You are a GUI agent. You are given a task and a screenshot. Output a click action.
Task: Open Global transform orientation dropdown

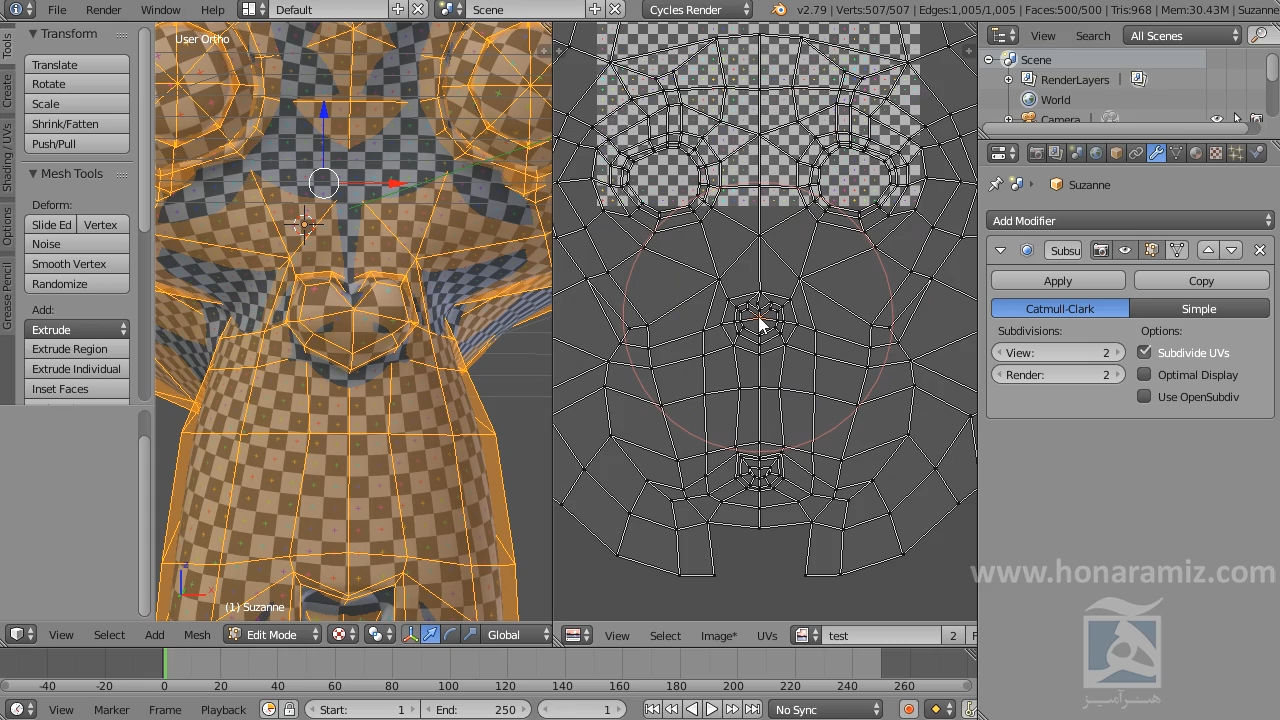coord(516,635)
